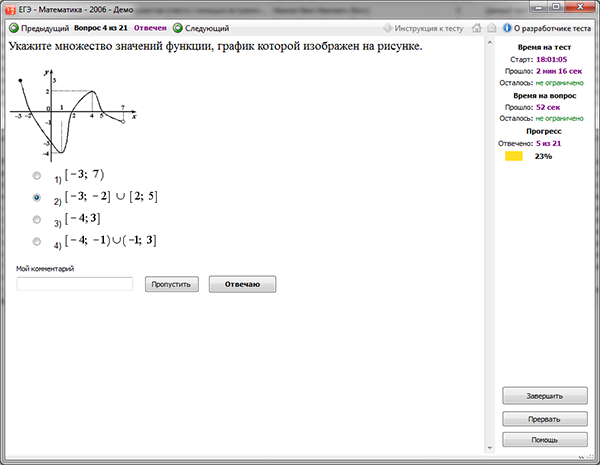600x465 pixels.
Task: Click the green Next question arrow icon
Action: [178, 28]
